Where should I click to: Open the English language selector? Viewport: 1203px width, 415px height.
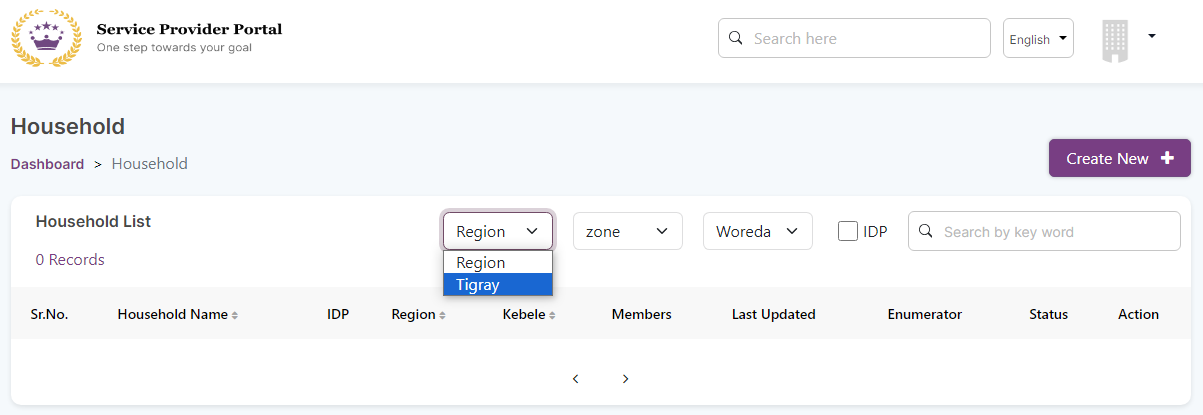pyautogui.click(x=1038, y=39)
